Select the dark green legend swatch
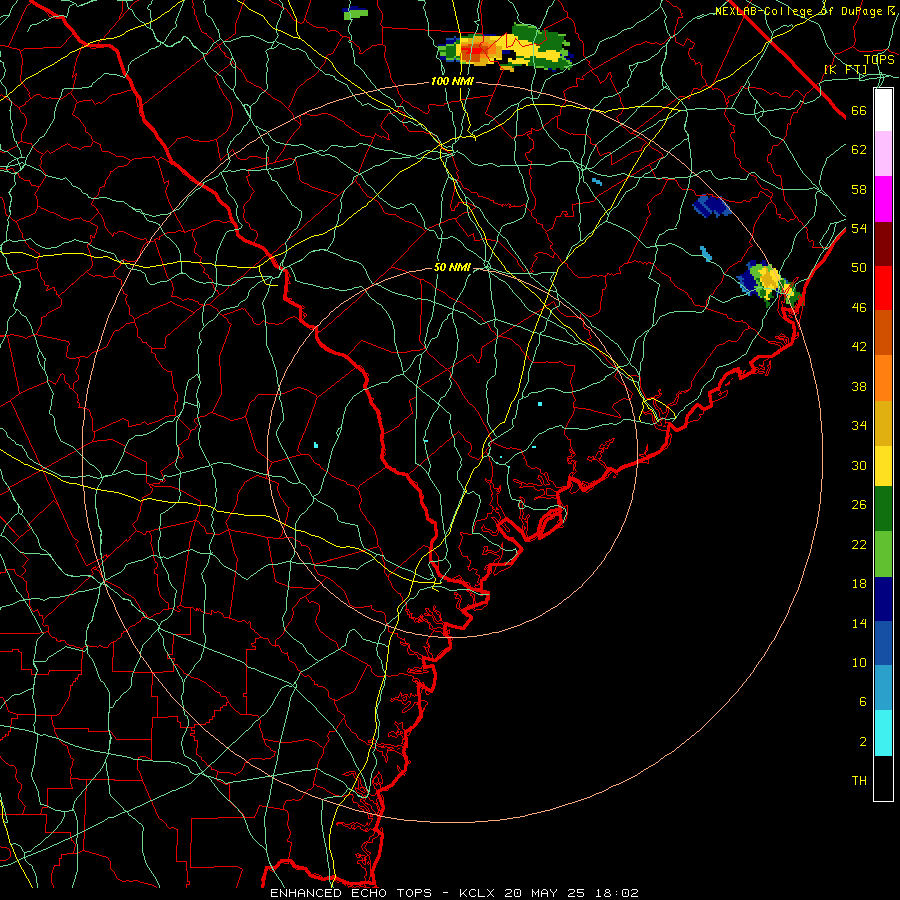The height and width of the screenshot is (900, 900). [883, 509]
